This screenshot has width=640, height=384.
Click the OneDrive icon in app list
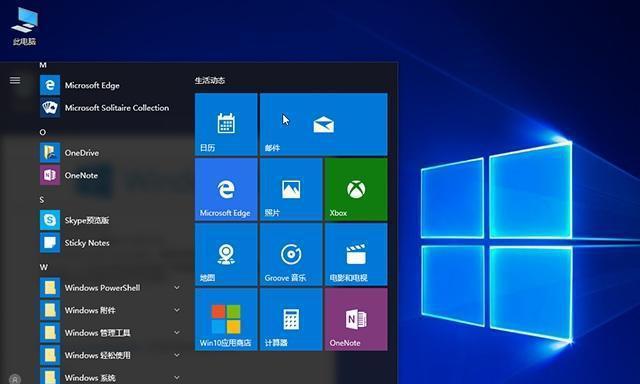coord(50,153)
